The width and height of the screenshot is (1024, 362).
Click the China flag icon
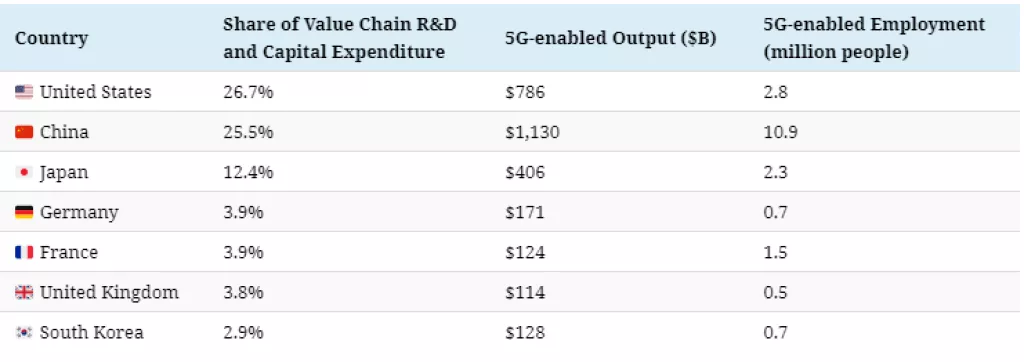24,132
